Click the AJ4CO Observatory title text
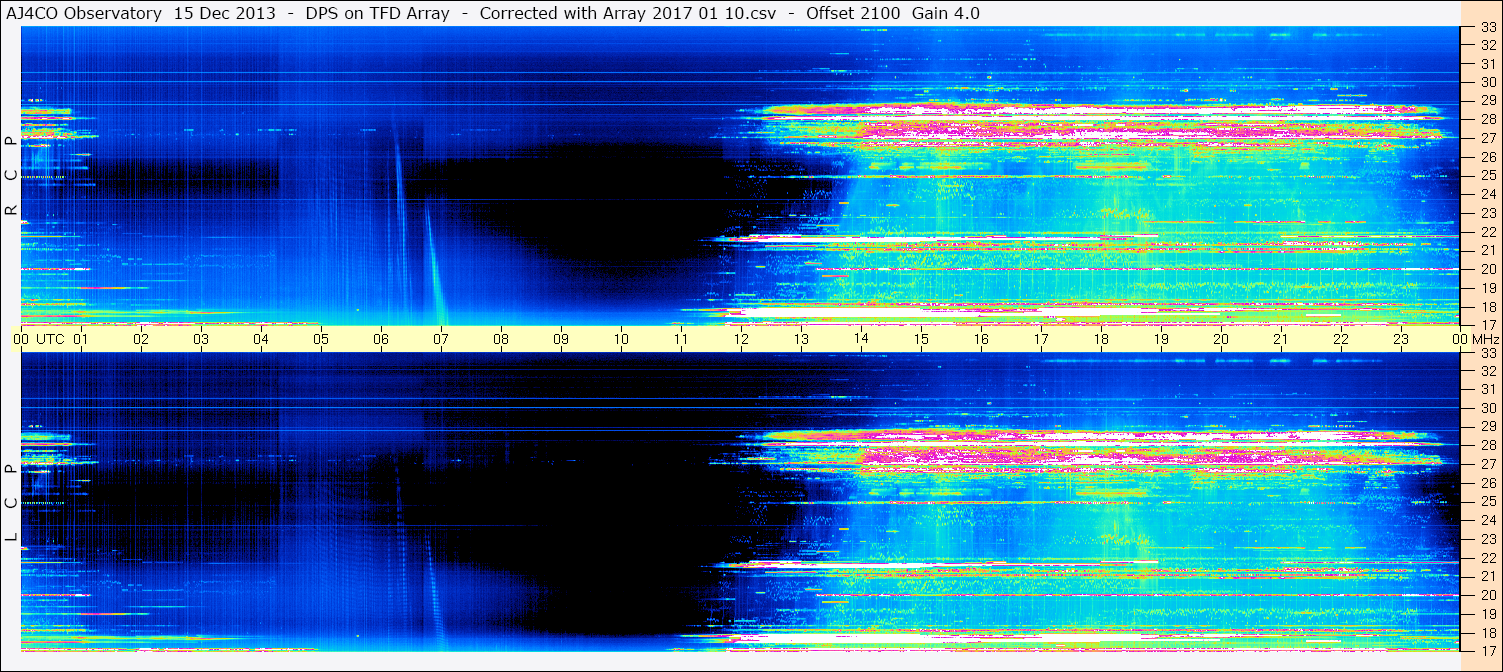Image resolution: width=1503 pixels, height=672 pixels. 84,13
